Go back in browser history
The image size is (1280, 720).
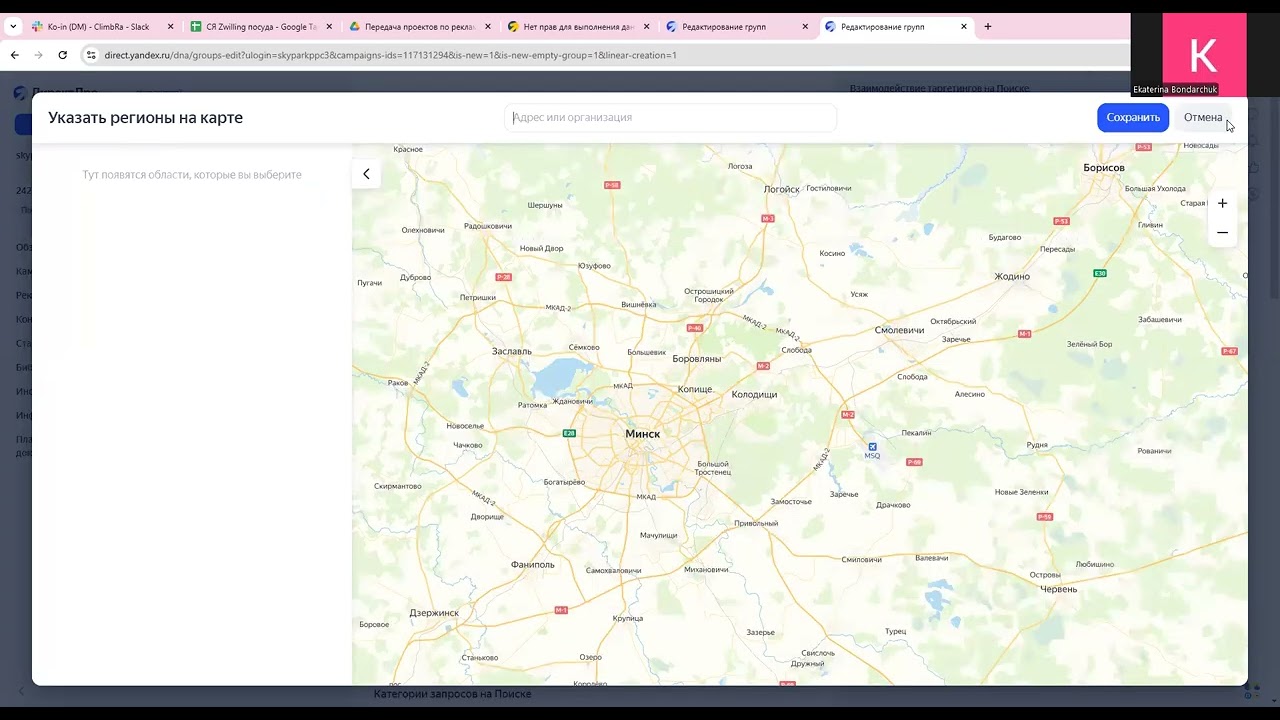(x=15, y=55)
